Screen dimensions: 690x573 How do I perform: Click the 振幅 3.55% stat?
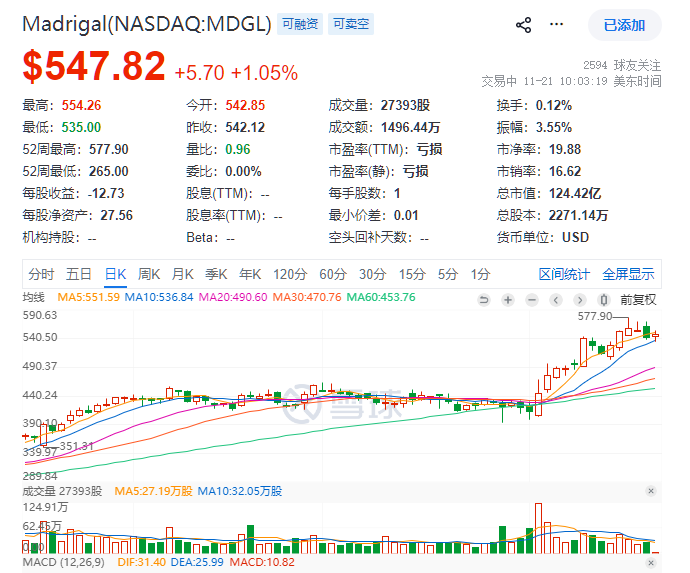coord(534,128)
